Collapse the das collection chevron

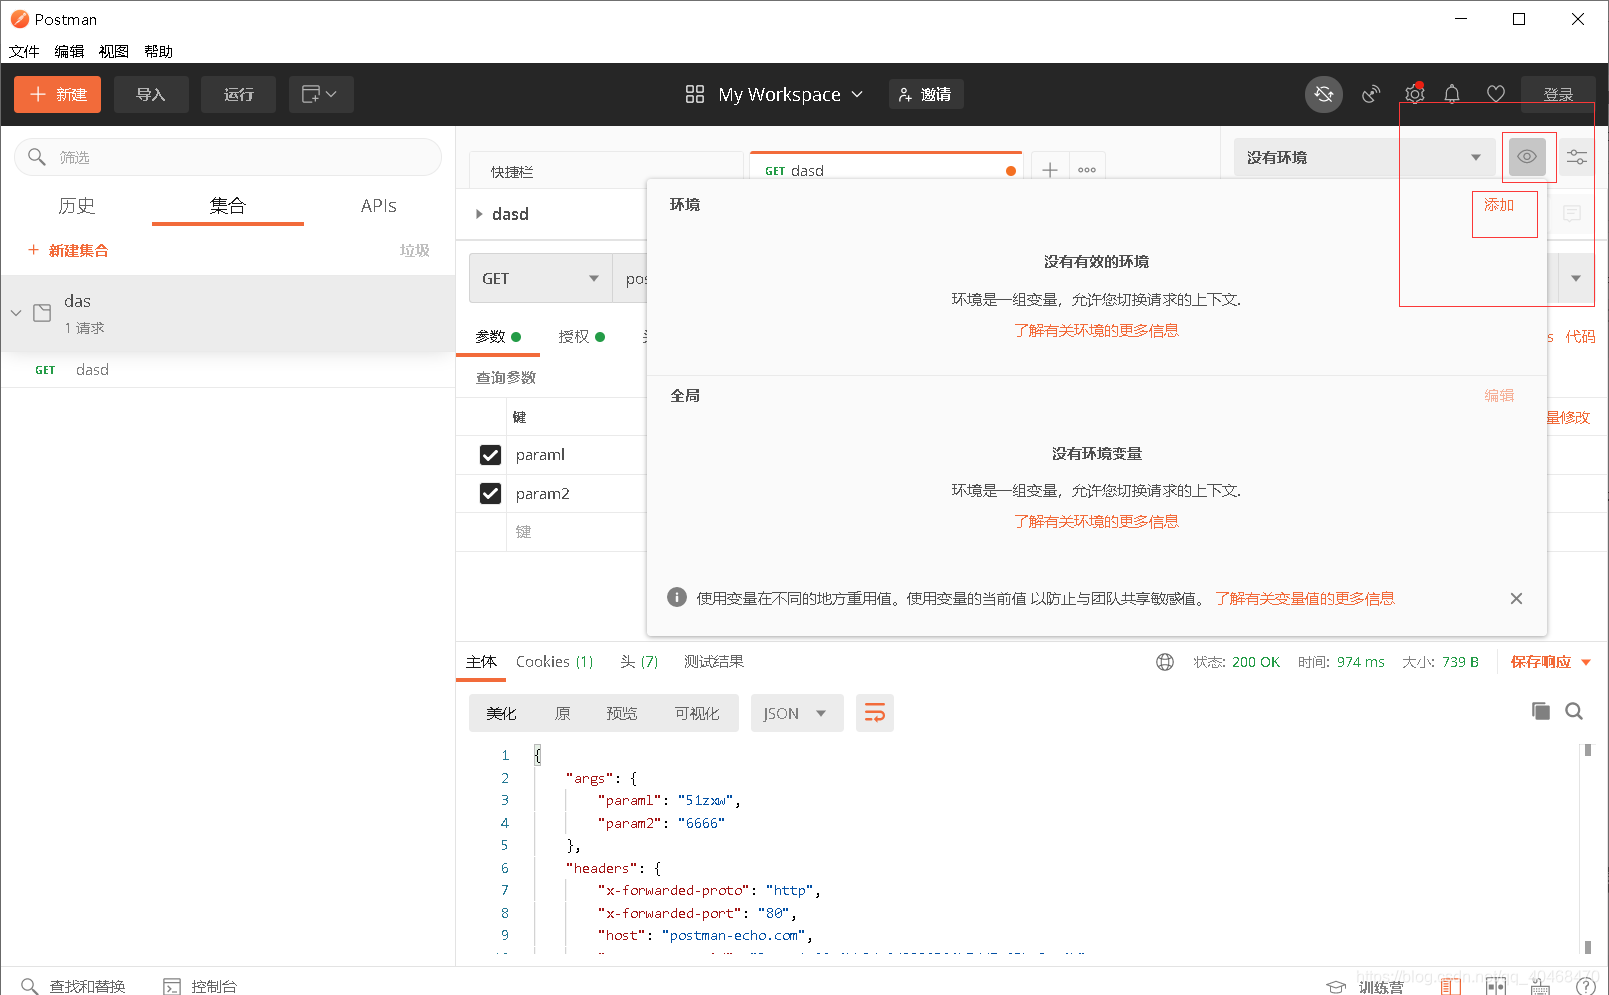coord(16,313)
